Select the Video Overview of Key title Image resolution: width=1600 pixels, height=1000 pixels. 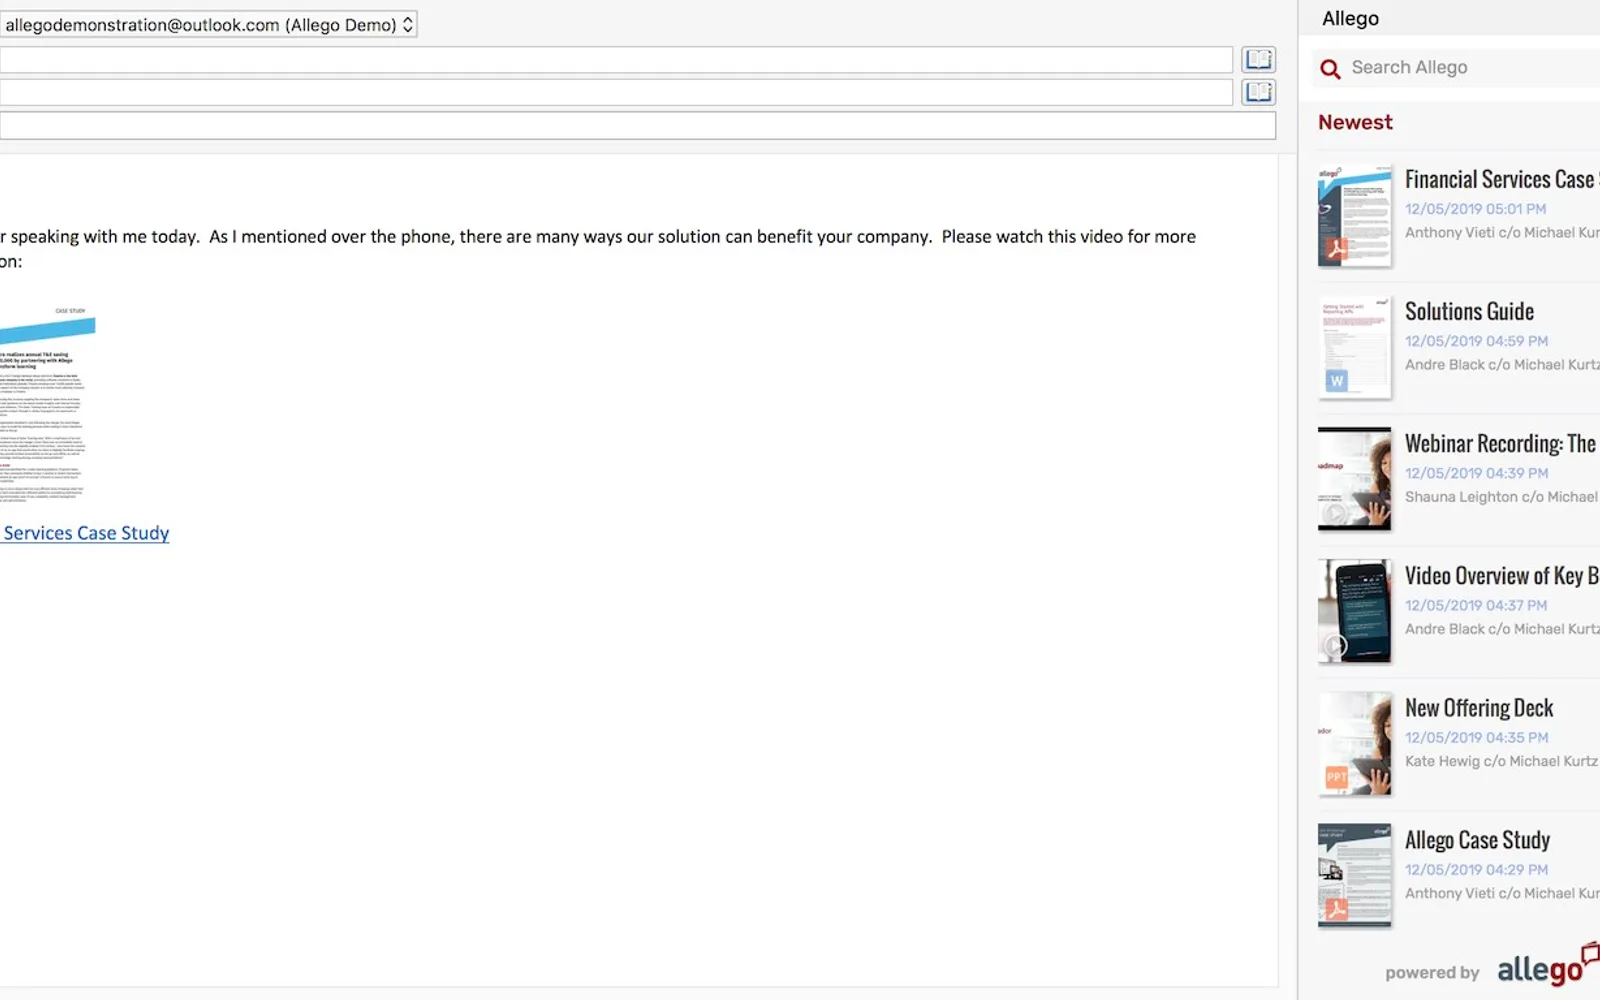(x=1501, y=575)
